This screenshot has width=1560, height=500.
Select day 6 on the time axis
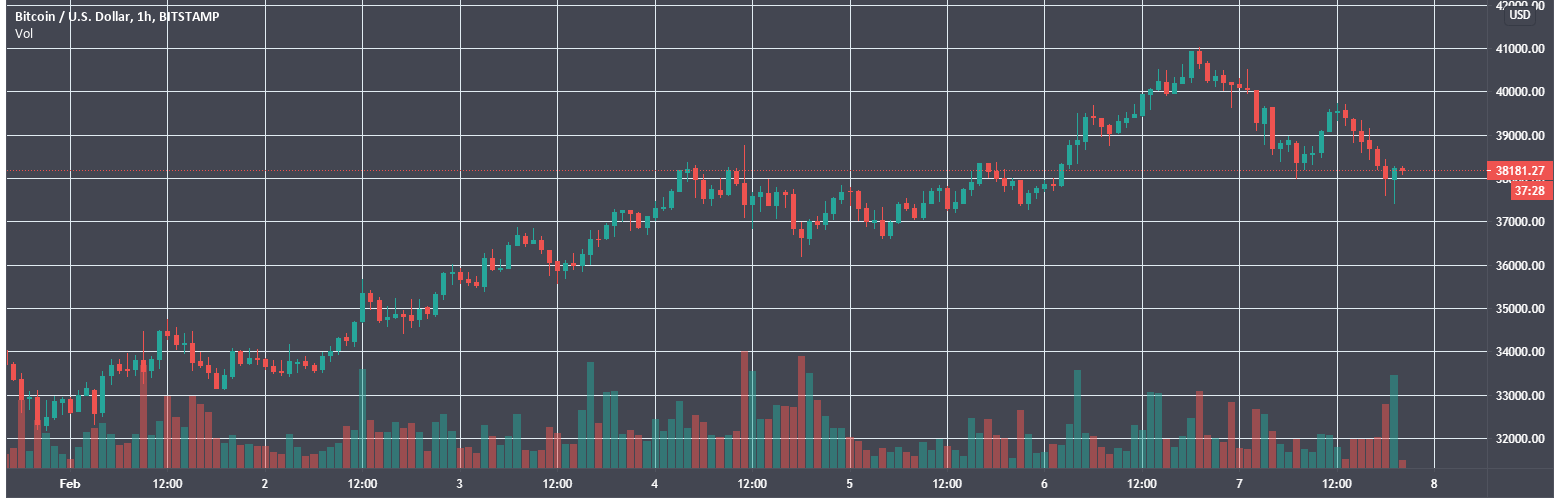(1044, 484)
